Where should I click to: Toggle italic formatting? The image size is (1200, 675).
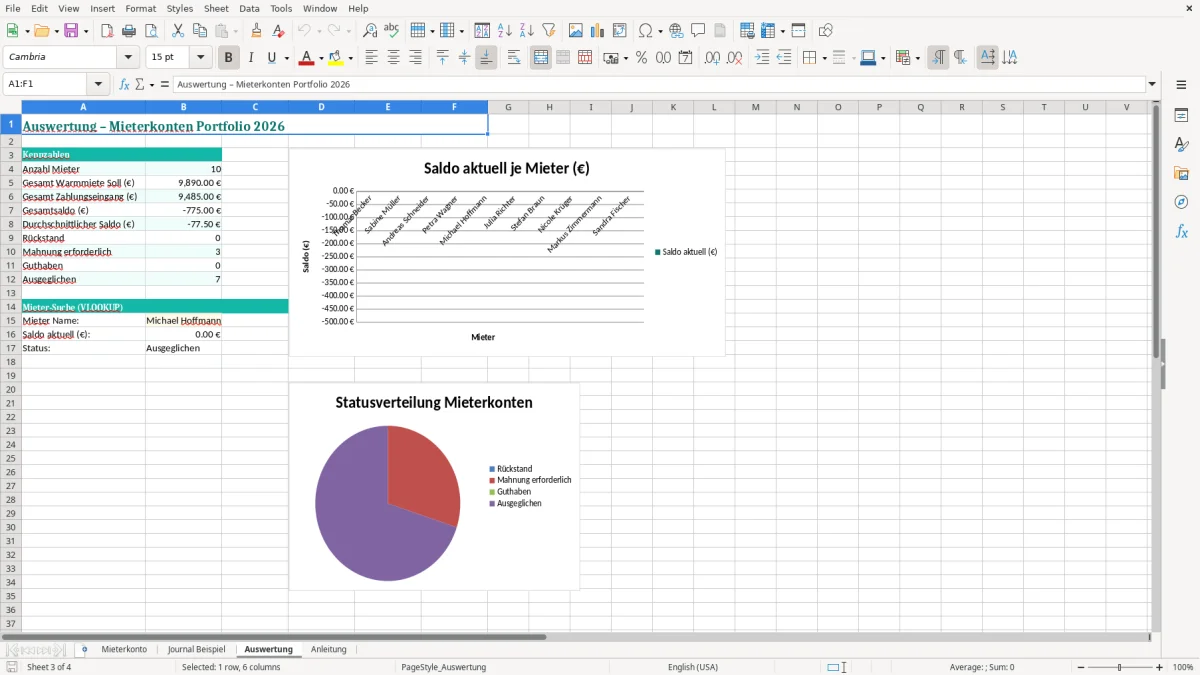tap(251, 58)
